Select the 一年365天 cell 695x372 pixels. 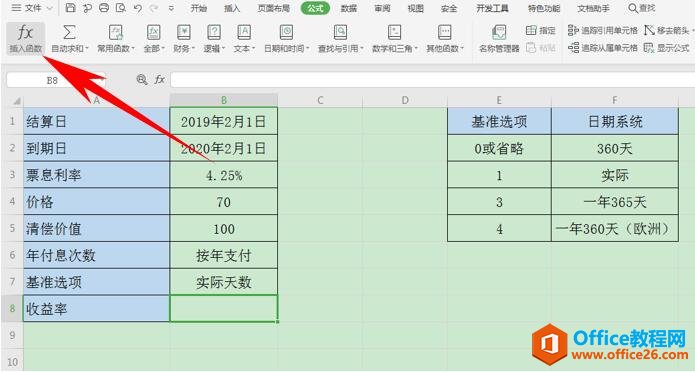pos(615,202)
